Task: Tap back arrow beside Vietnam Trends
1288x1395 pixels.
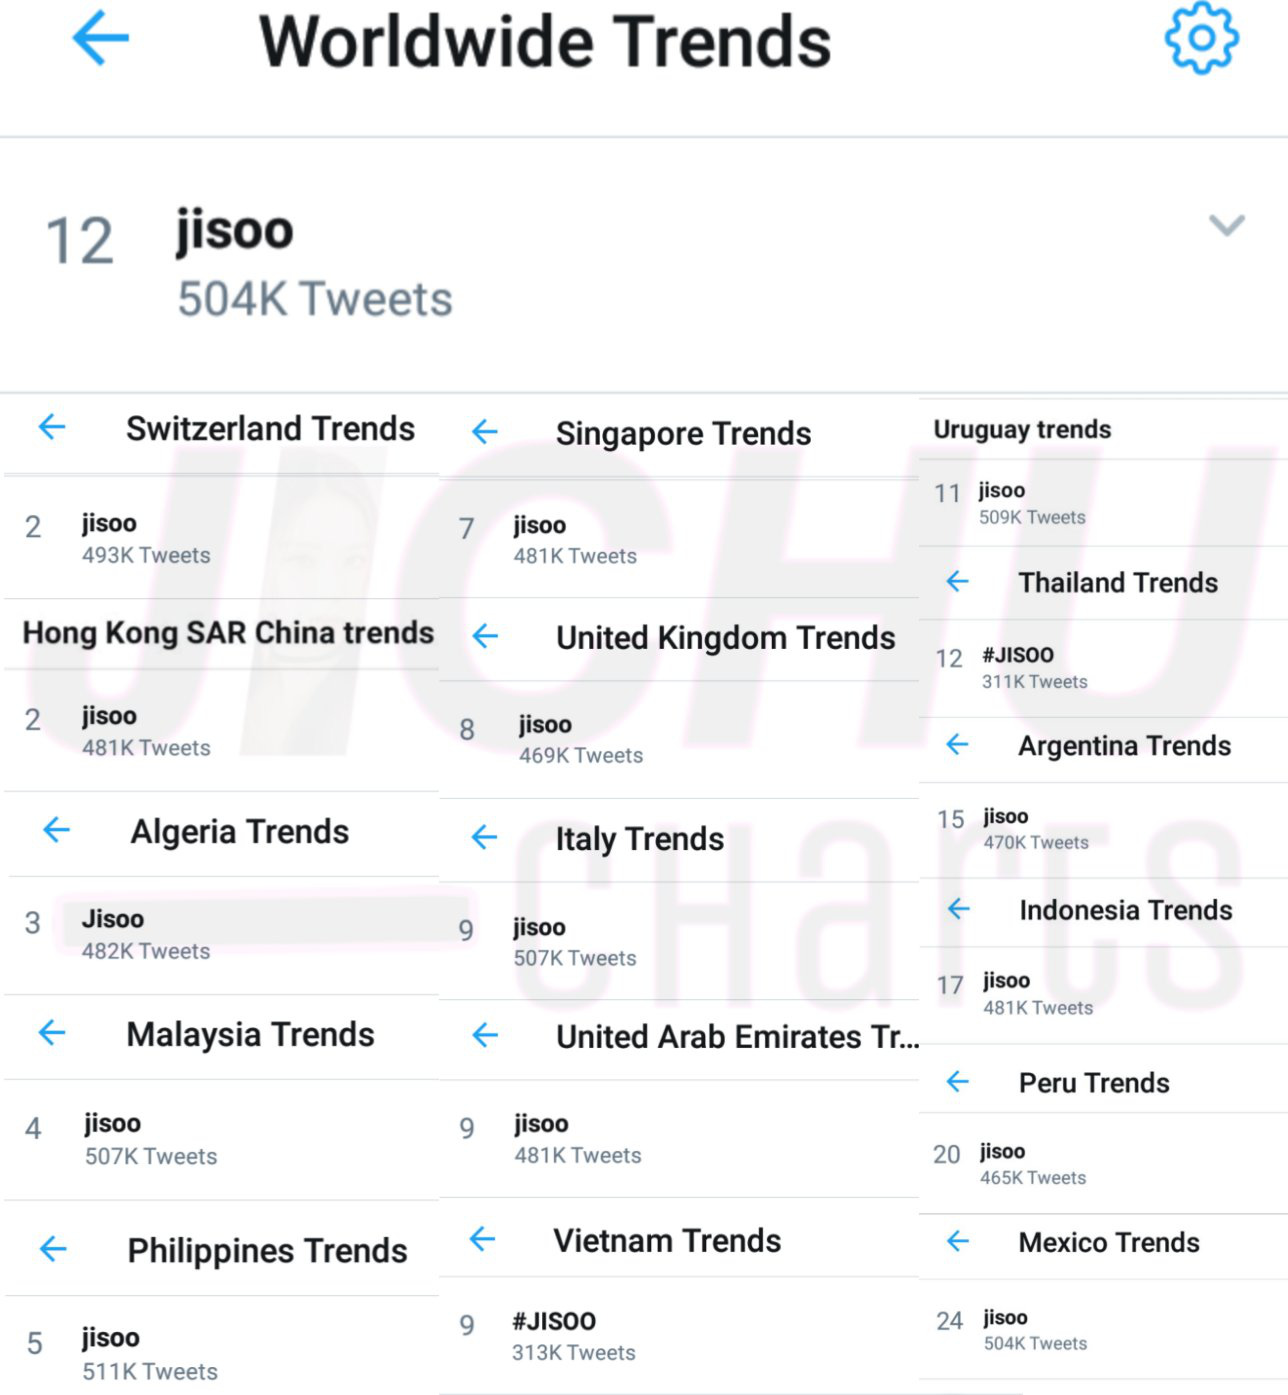Action: (x=483, y=1240)
